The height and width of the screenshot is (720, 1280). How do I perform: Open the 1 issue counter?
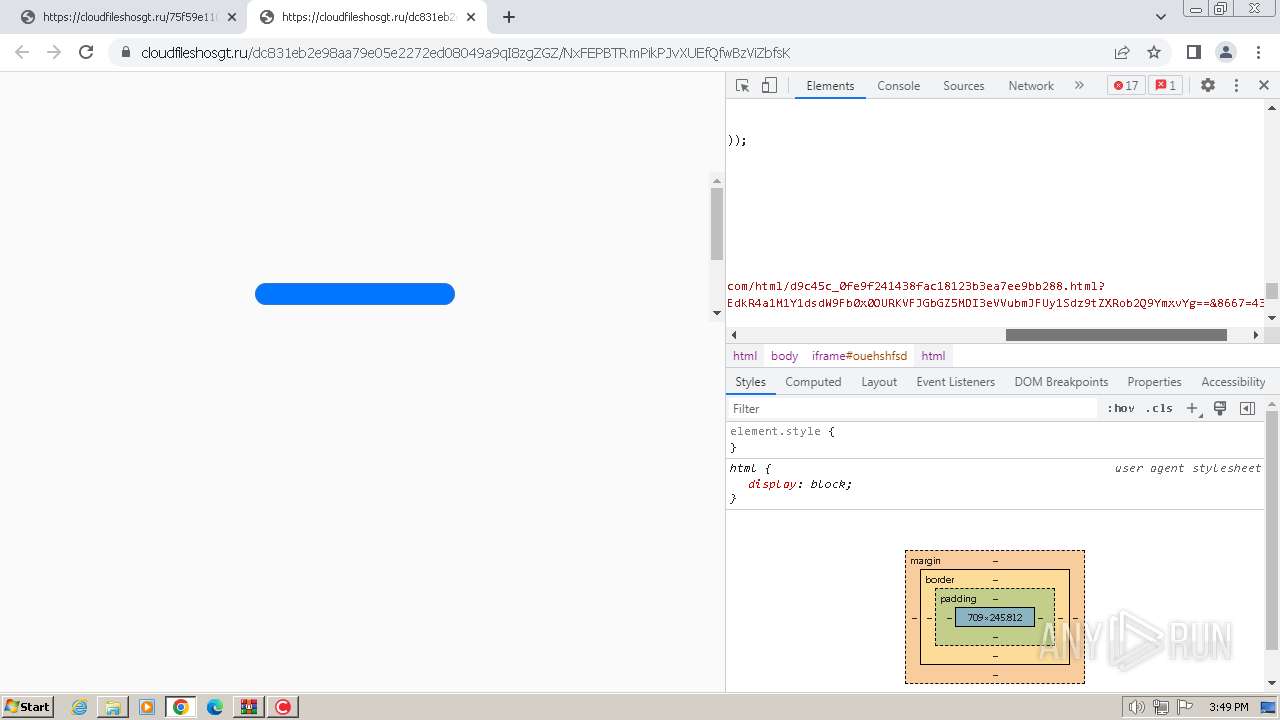(1165, 86)
